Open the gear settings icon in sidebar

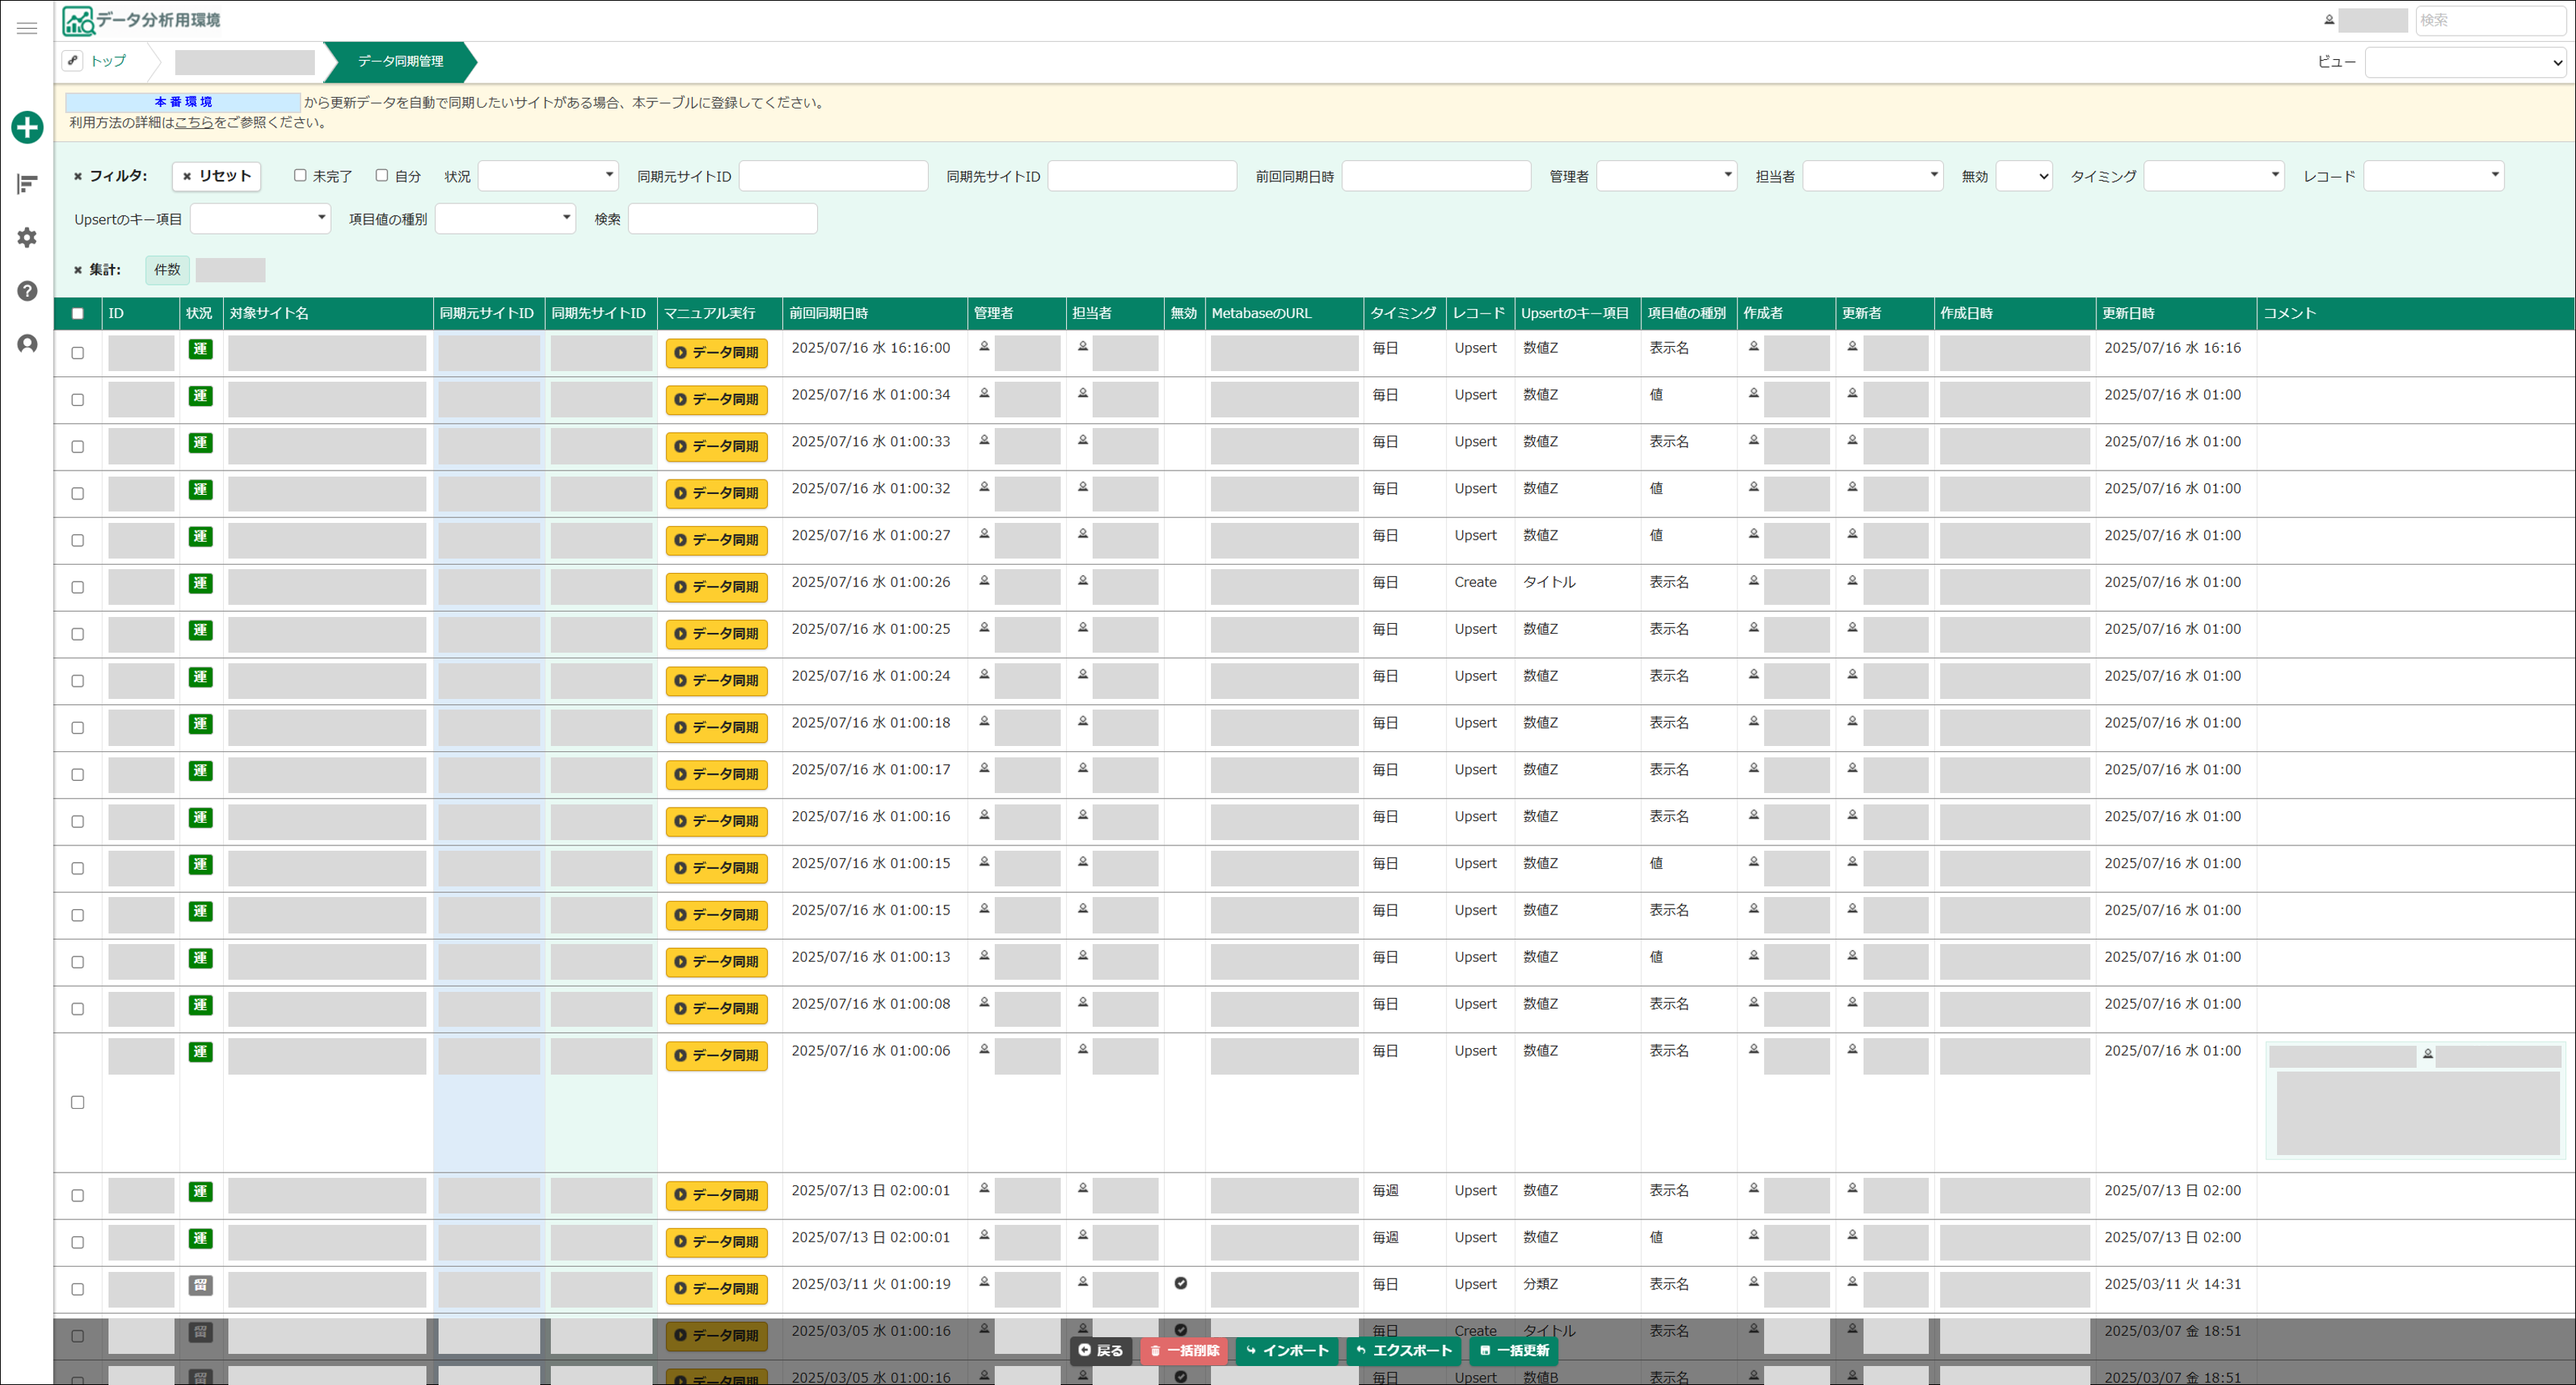click(x=27, y=238)
